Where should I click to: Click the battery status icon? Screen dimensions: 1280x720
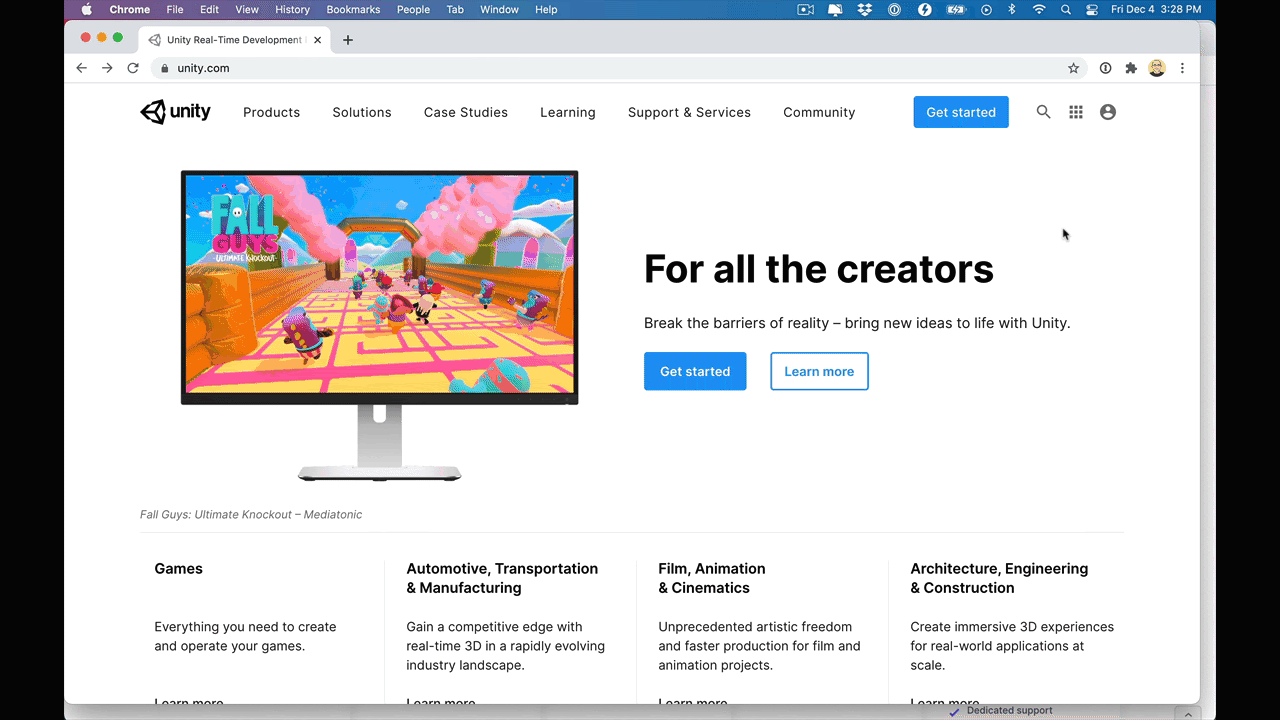coord(956,9)
